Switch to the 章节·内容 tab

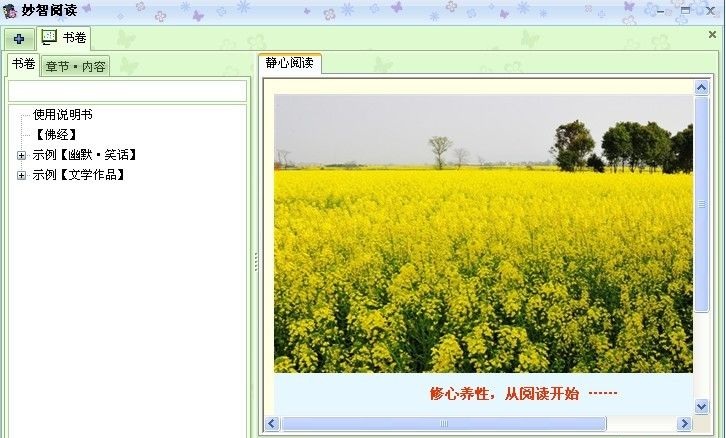(75, 67)
